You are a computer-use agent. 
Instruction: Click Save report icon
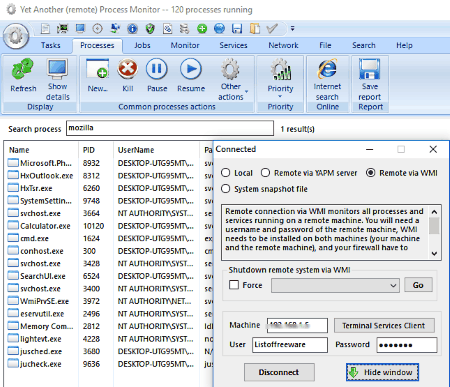click(x=370, y=69)
